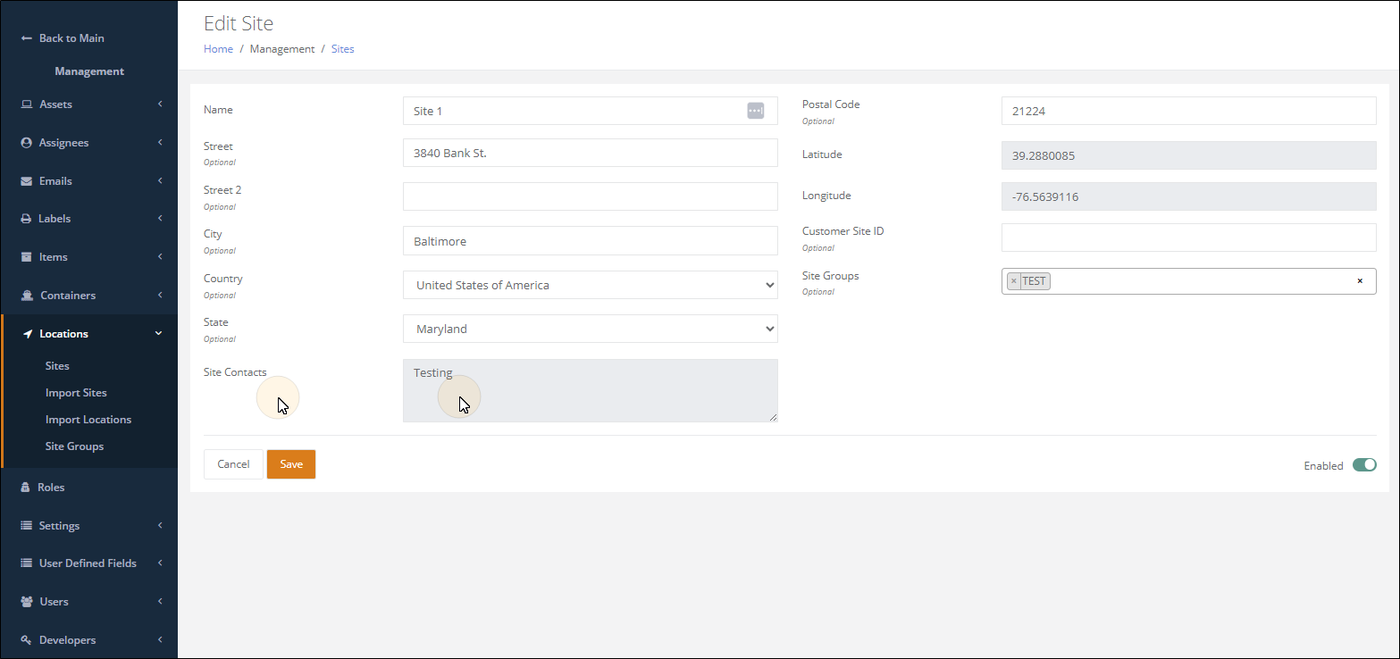
Task: Click the Containers icon in sidebar
Action: (27, 295)
